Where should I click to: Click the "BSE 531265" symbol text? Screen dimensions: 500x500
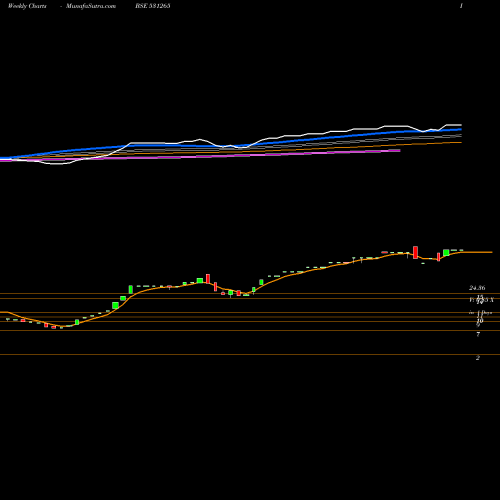click(153, 6)
